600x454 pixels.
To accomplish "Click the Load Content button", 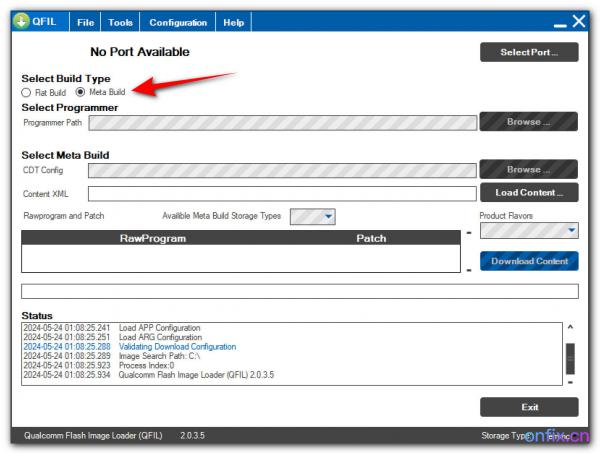I will (x=529, y=193).
